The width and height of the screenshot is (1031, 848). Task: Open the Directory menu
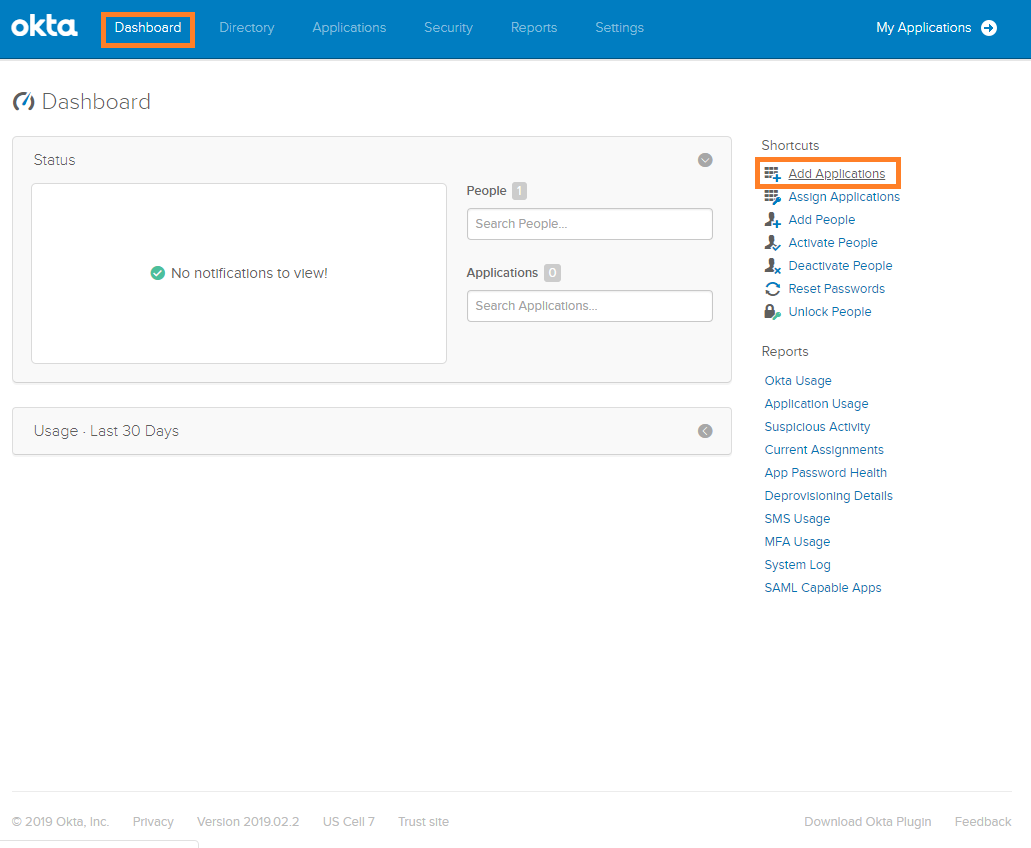click(246, 28)
